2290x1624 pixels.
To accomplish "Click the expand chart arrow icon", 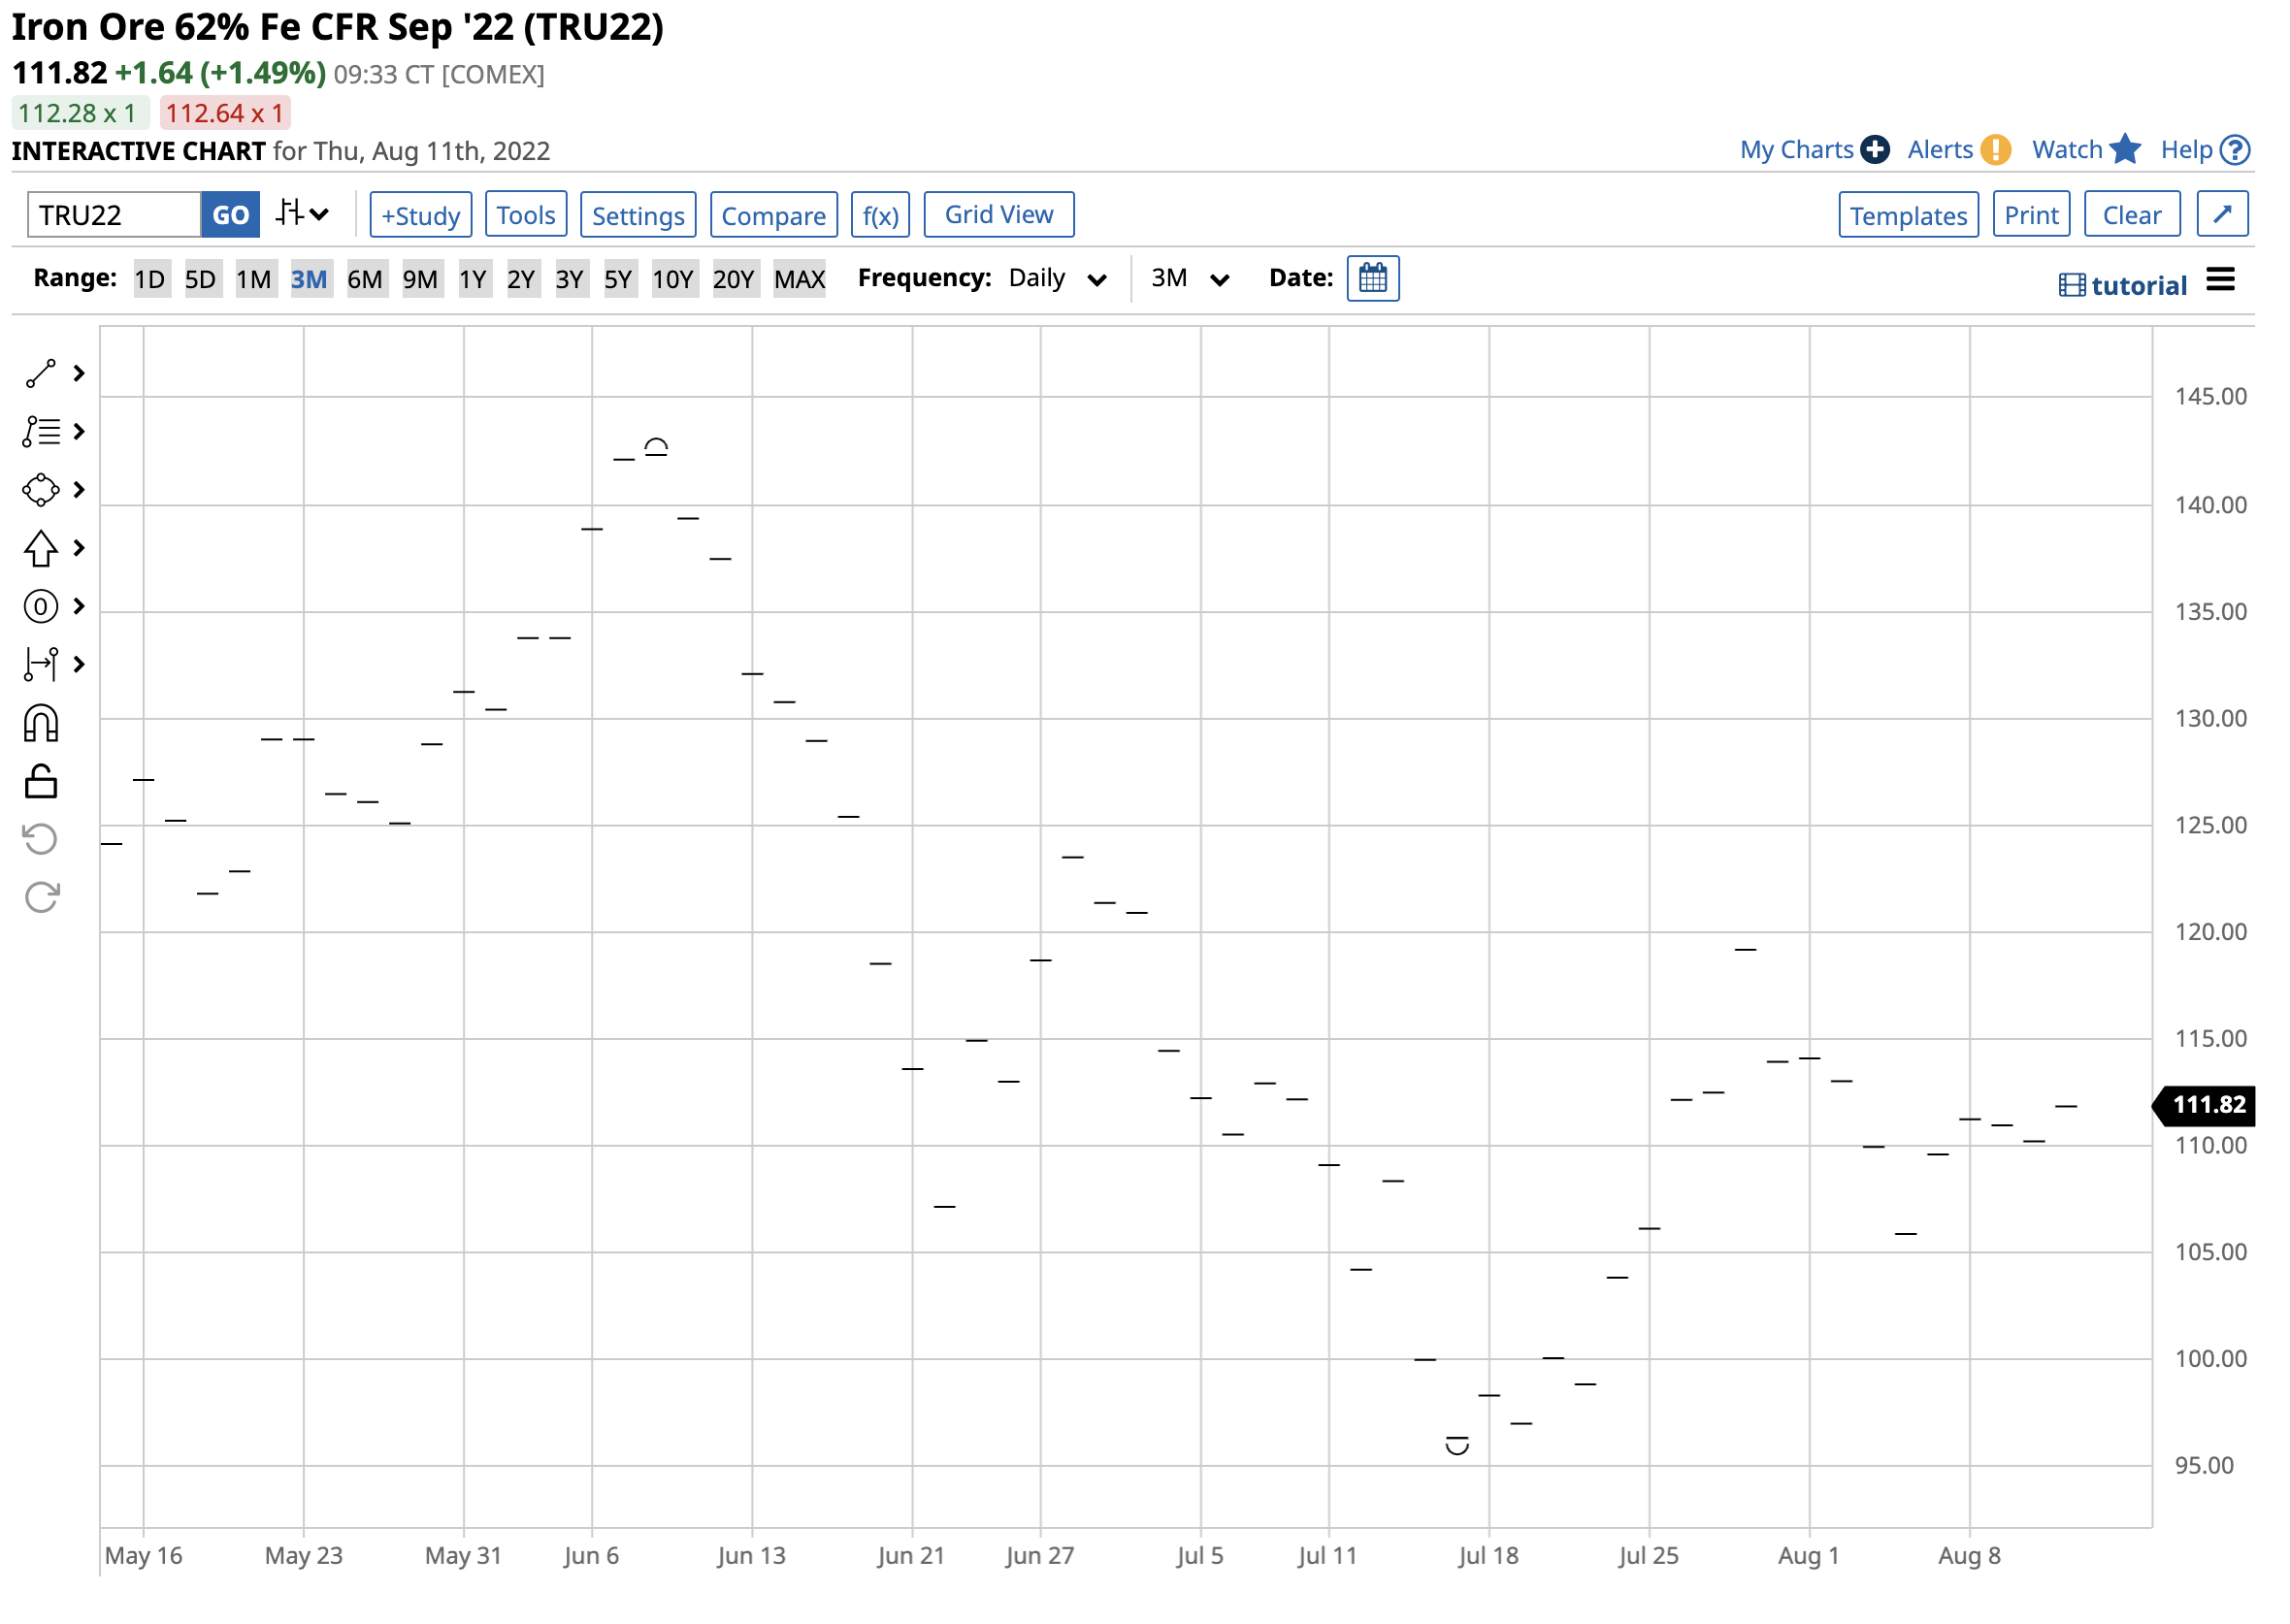I will [2222, 215].
